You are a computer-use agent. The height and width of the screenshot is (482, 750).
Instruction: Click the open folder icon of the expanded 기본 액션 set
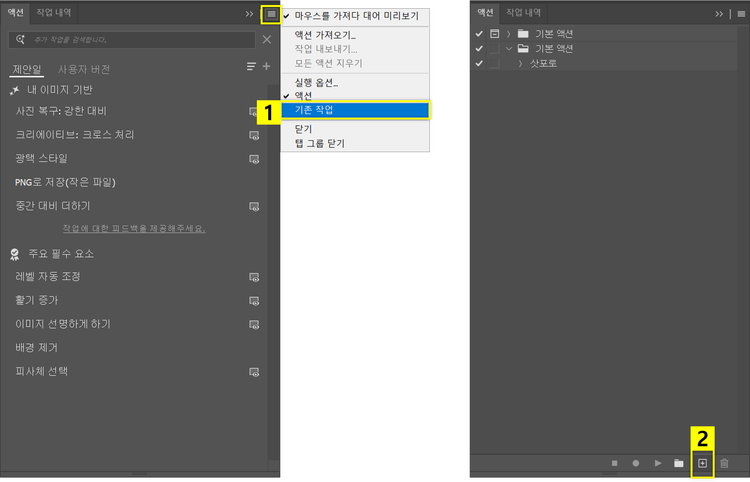coord(523,48)
